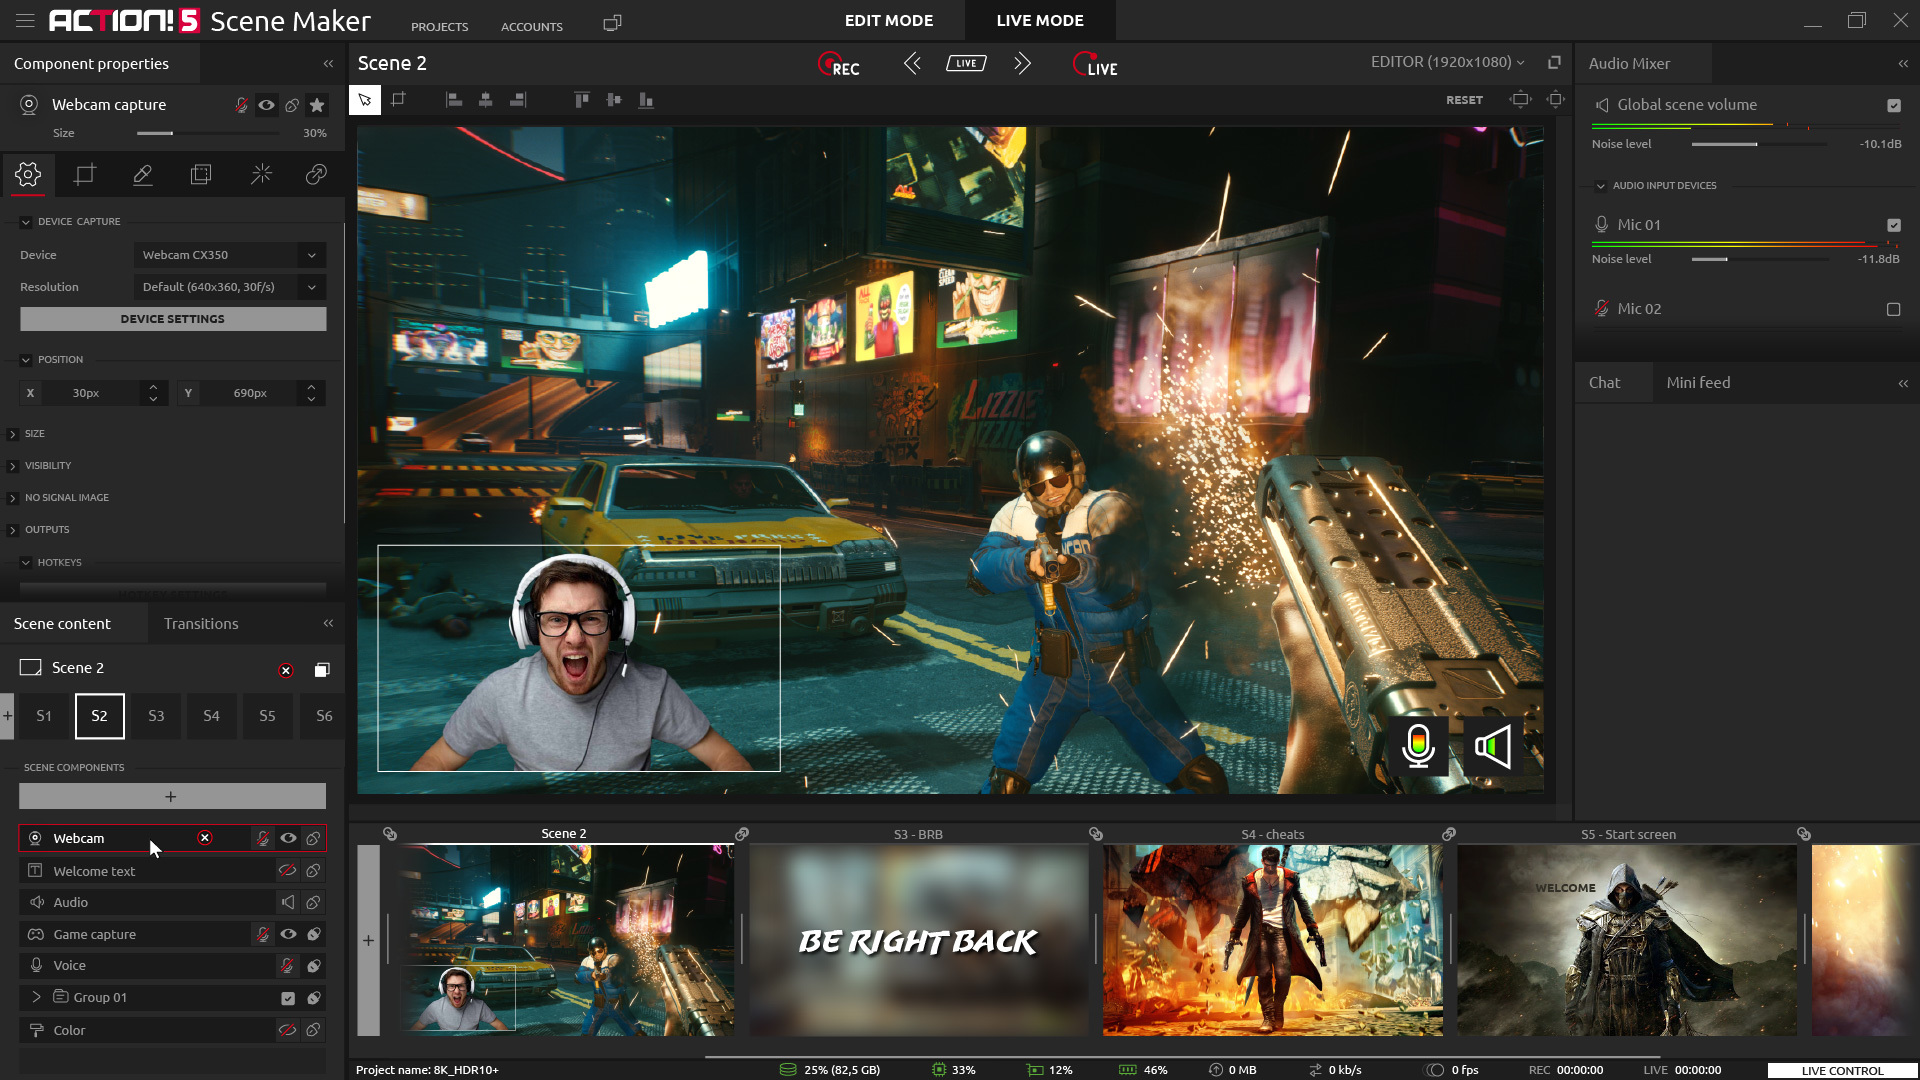Switch to EDIT MODE
The height and width of the screenshot is (1080, 1920).
pyautogui.click(x=888, y=20)
